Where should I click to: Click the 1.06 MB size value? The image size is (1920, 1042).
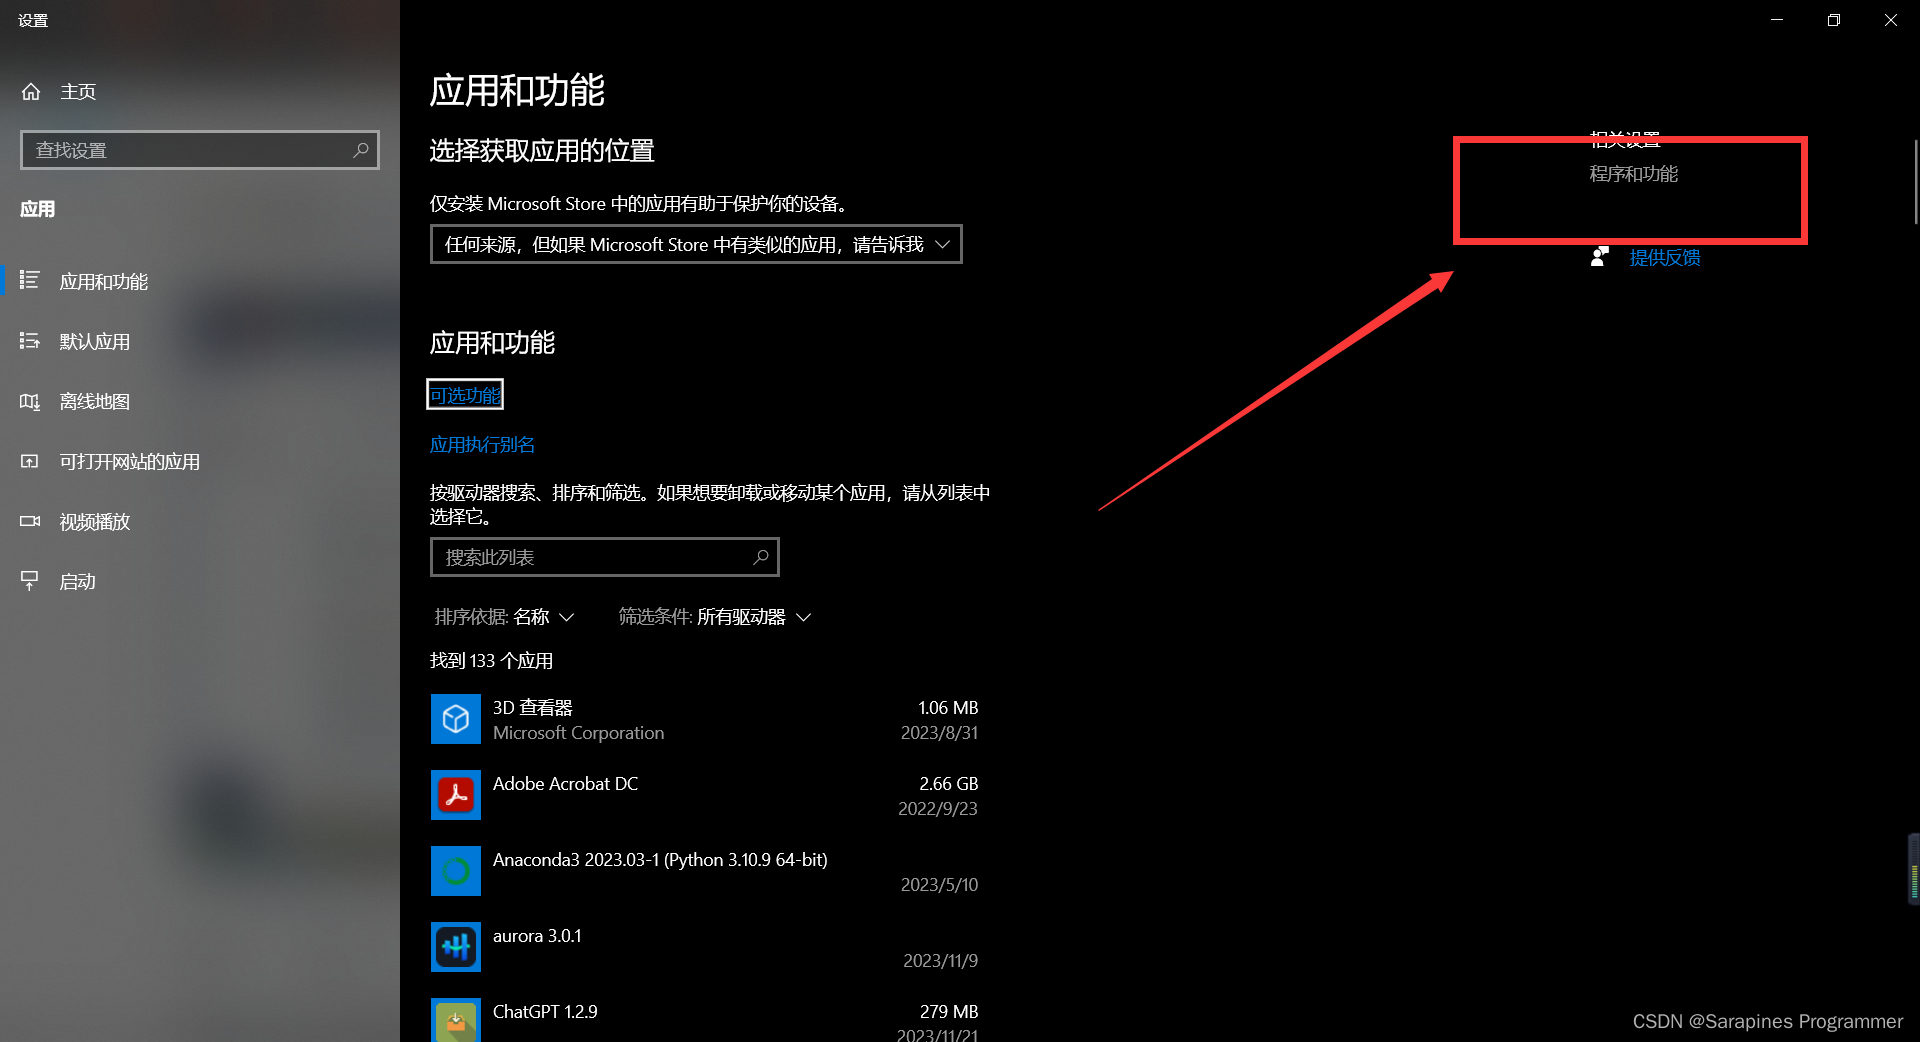948,708
